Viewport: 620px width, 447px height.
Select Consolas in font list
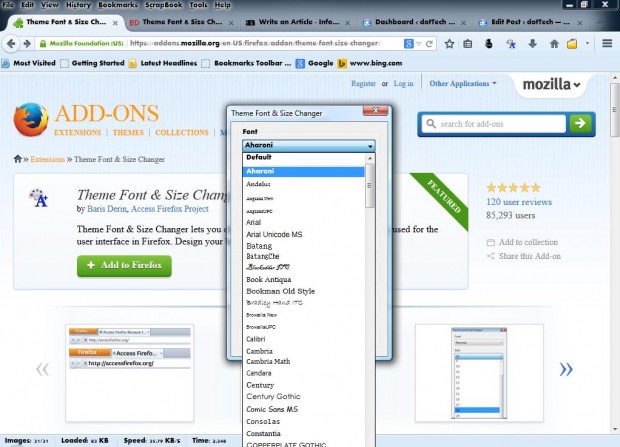[303, 421]
